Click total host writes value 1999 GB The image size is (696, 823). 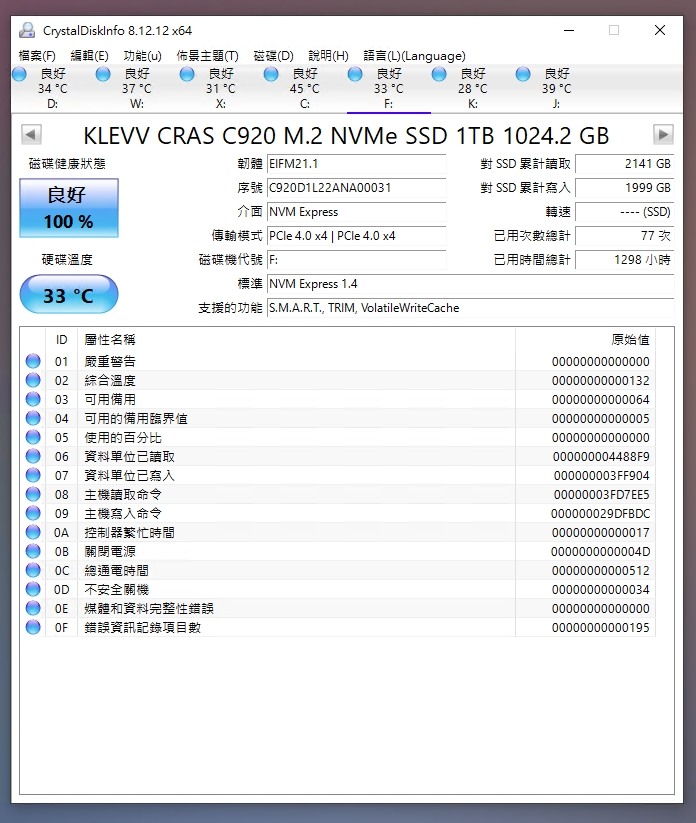(625, 188)
